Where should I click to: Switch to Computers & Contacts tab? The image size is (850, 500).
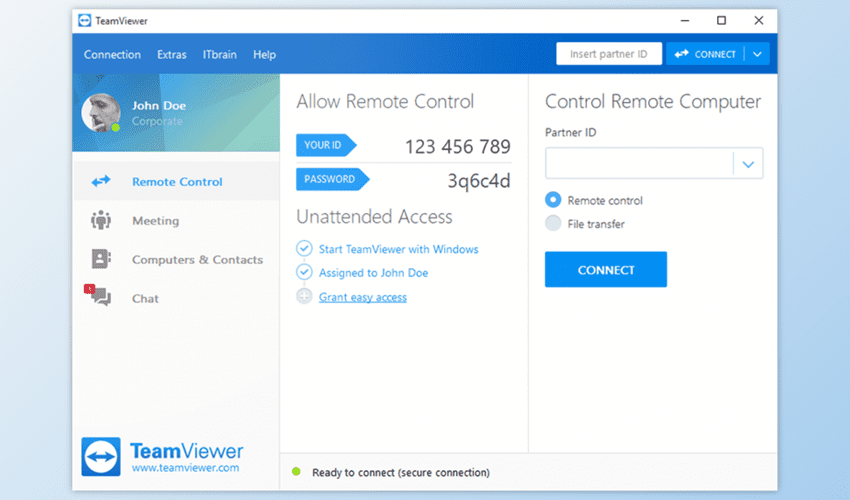pos(176,259)
